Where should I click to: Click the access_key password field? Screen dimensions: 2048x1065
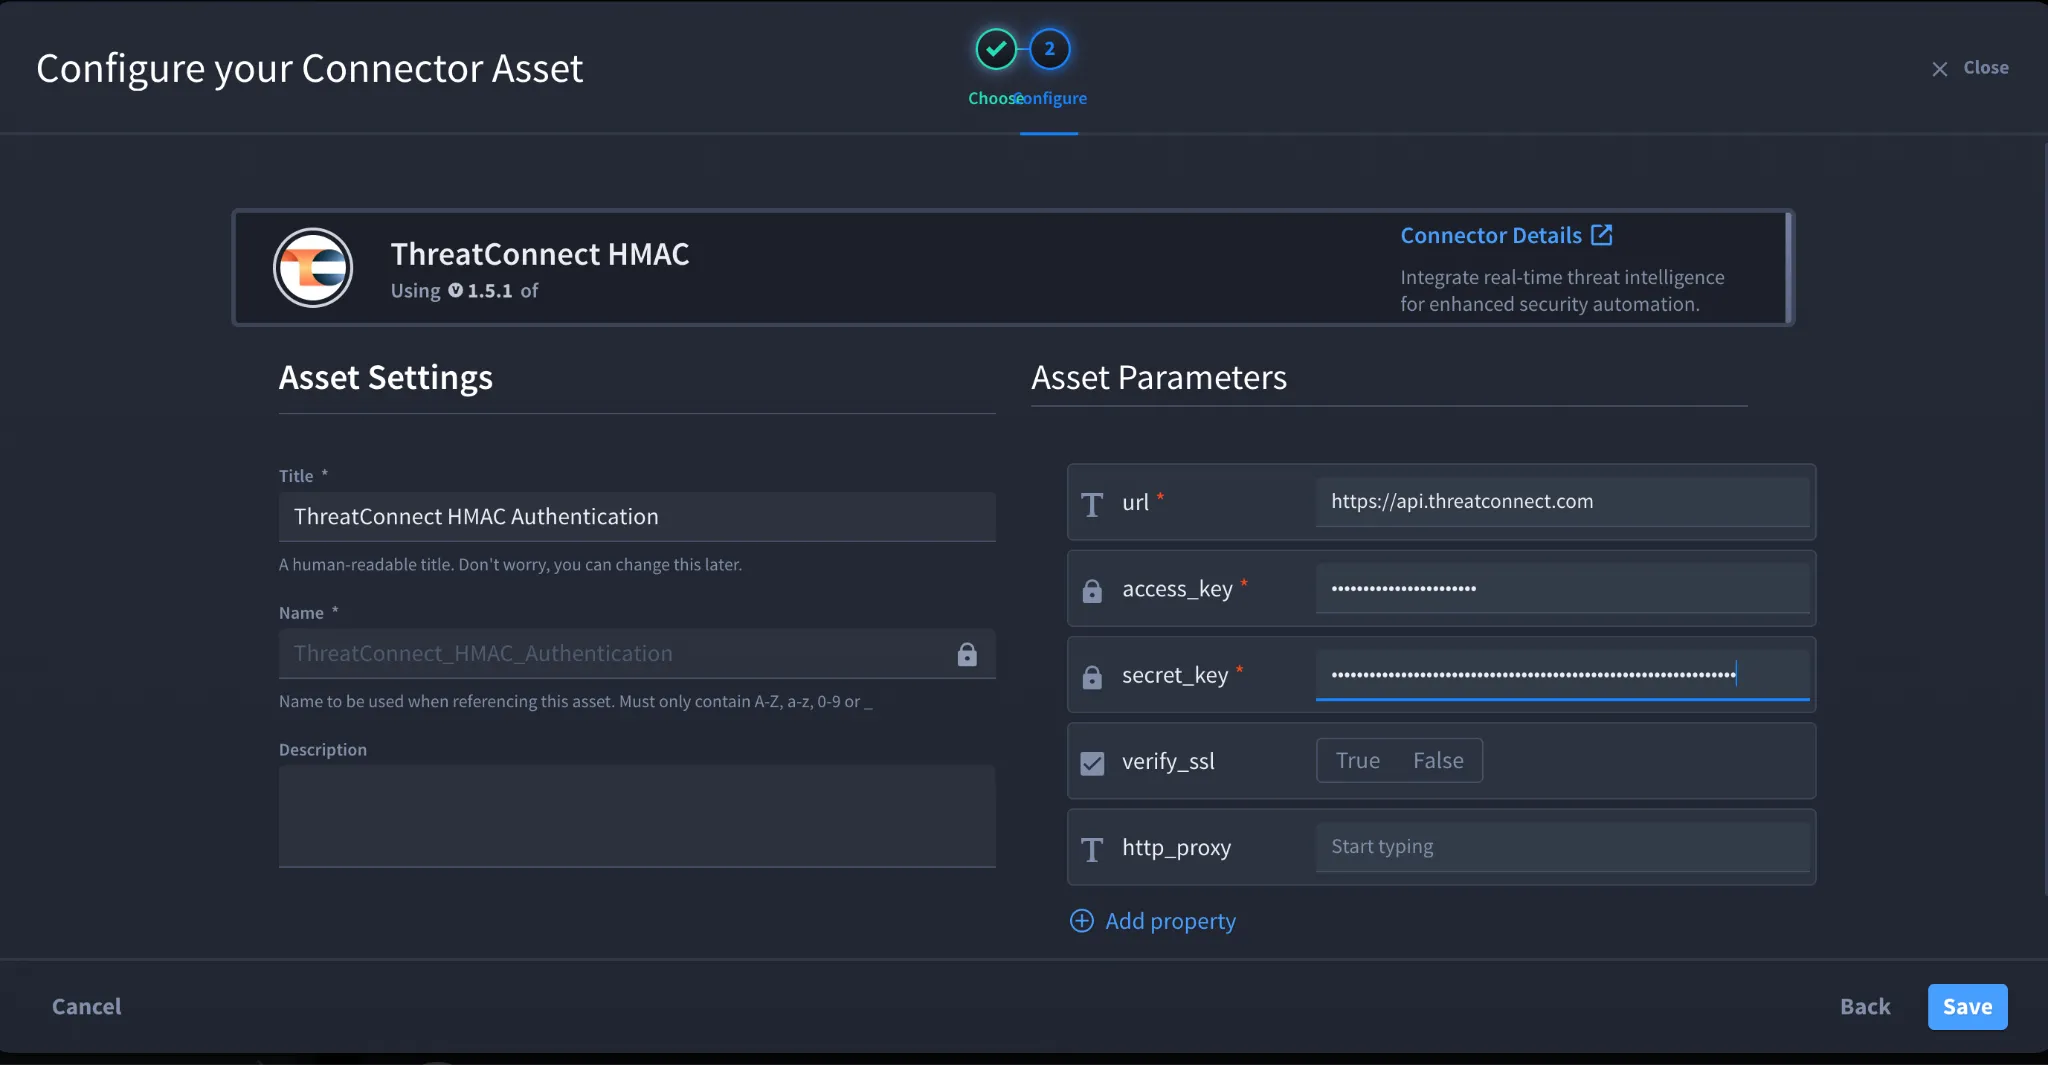click(x=1562, y=588)
